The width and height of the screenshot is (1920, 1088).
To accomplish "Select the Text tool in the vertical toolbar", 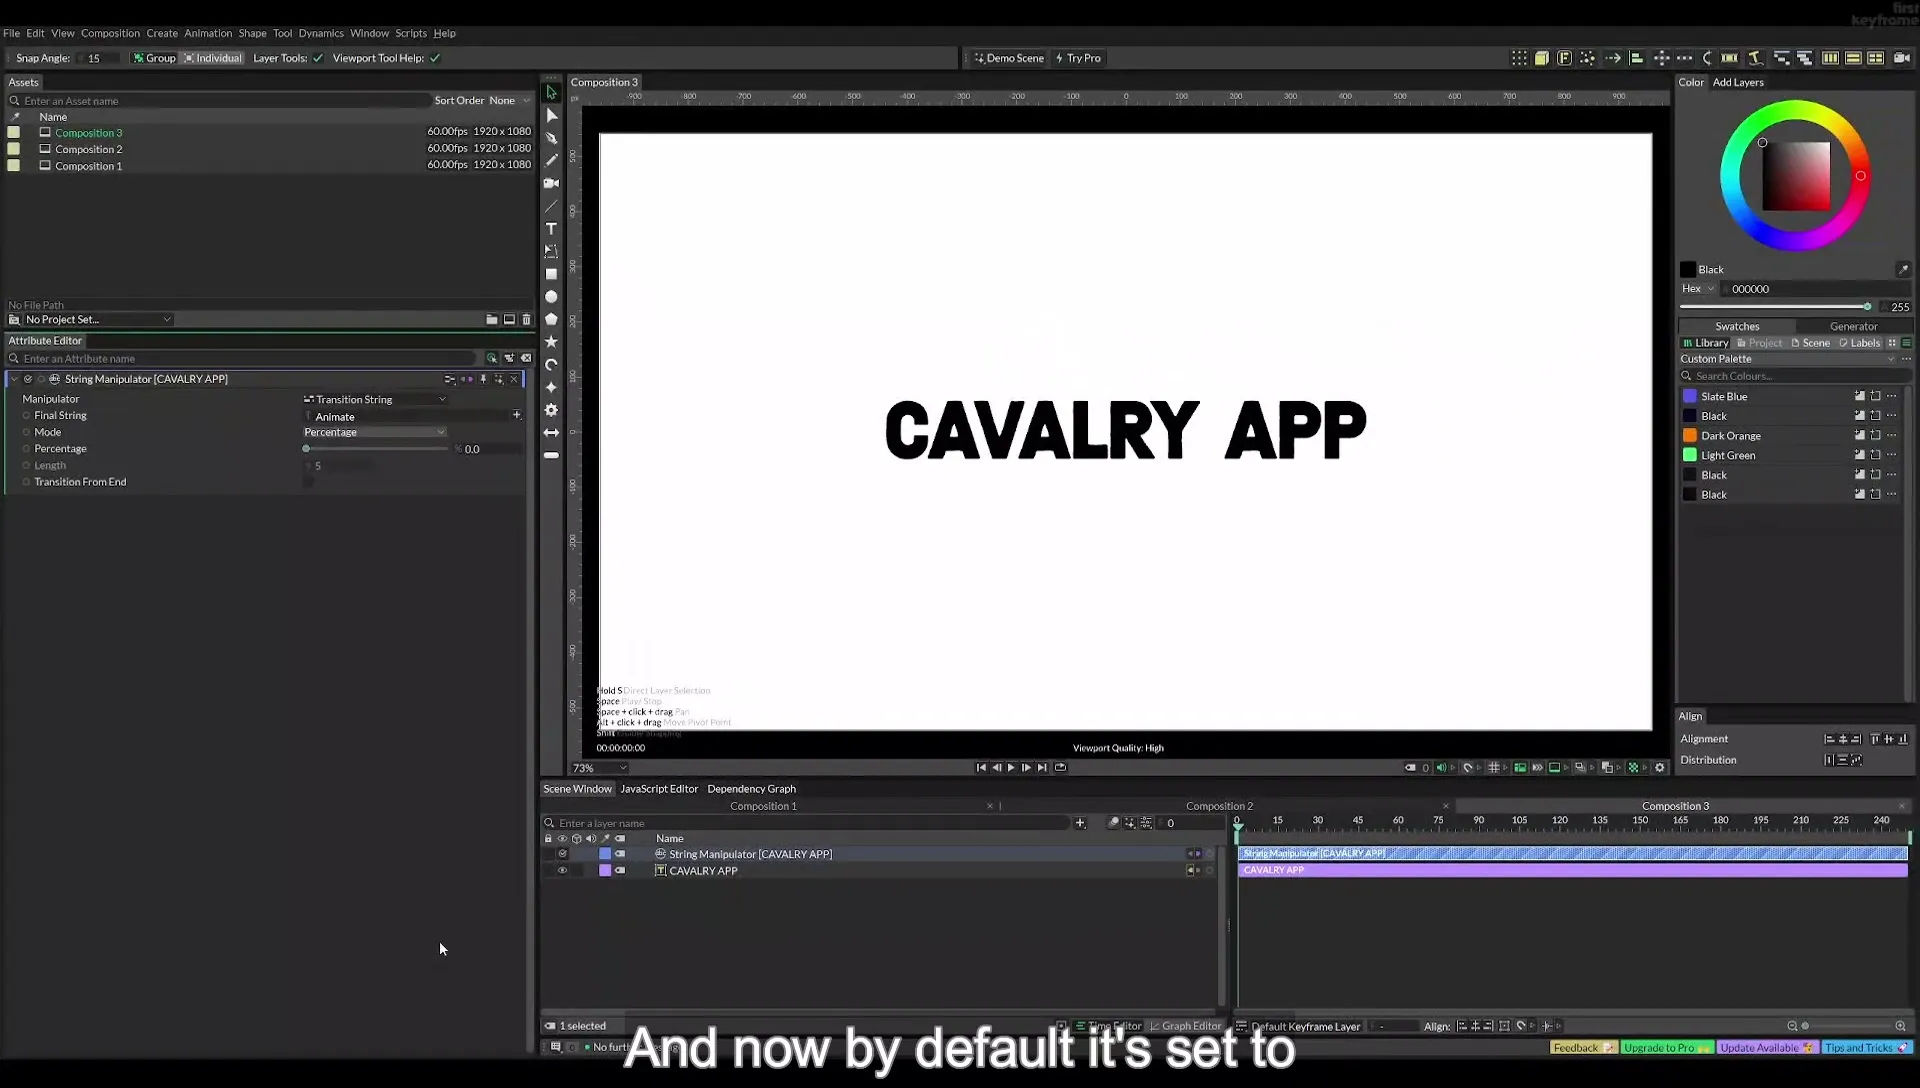I will [x=551, y=229].
